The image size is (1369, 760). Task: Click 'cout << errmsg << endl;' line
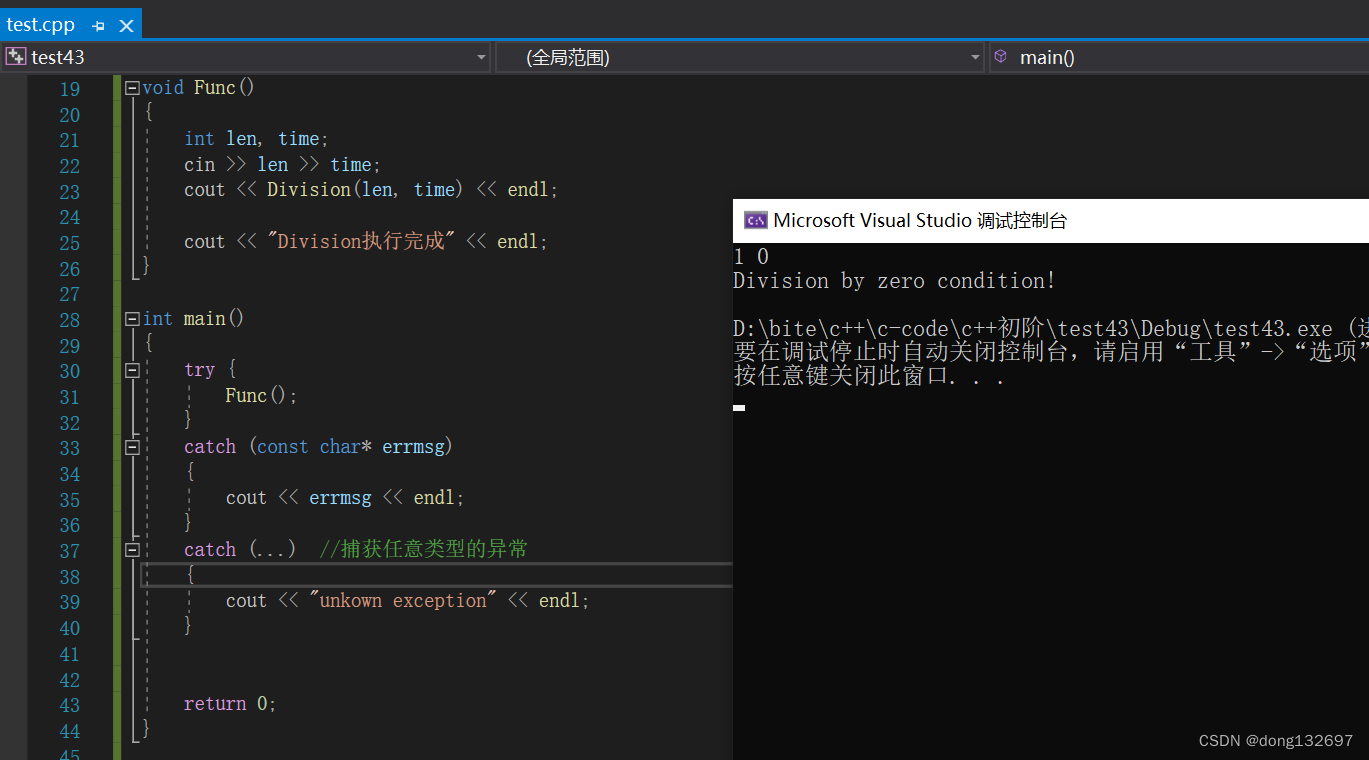coord(345,498)
